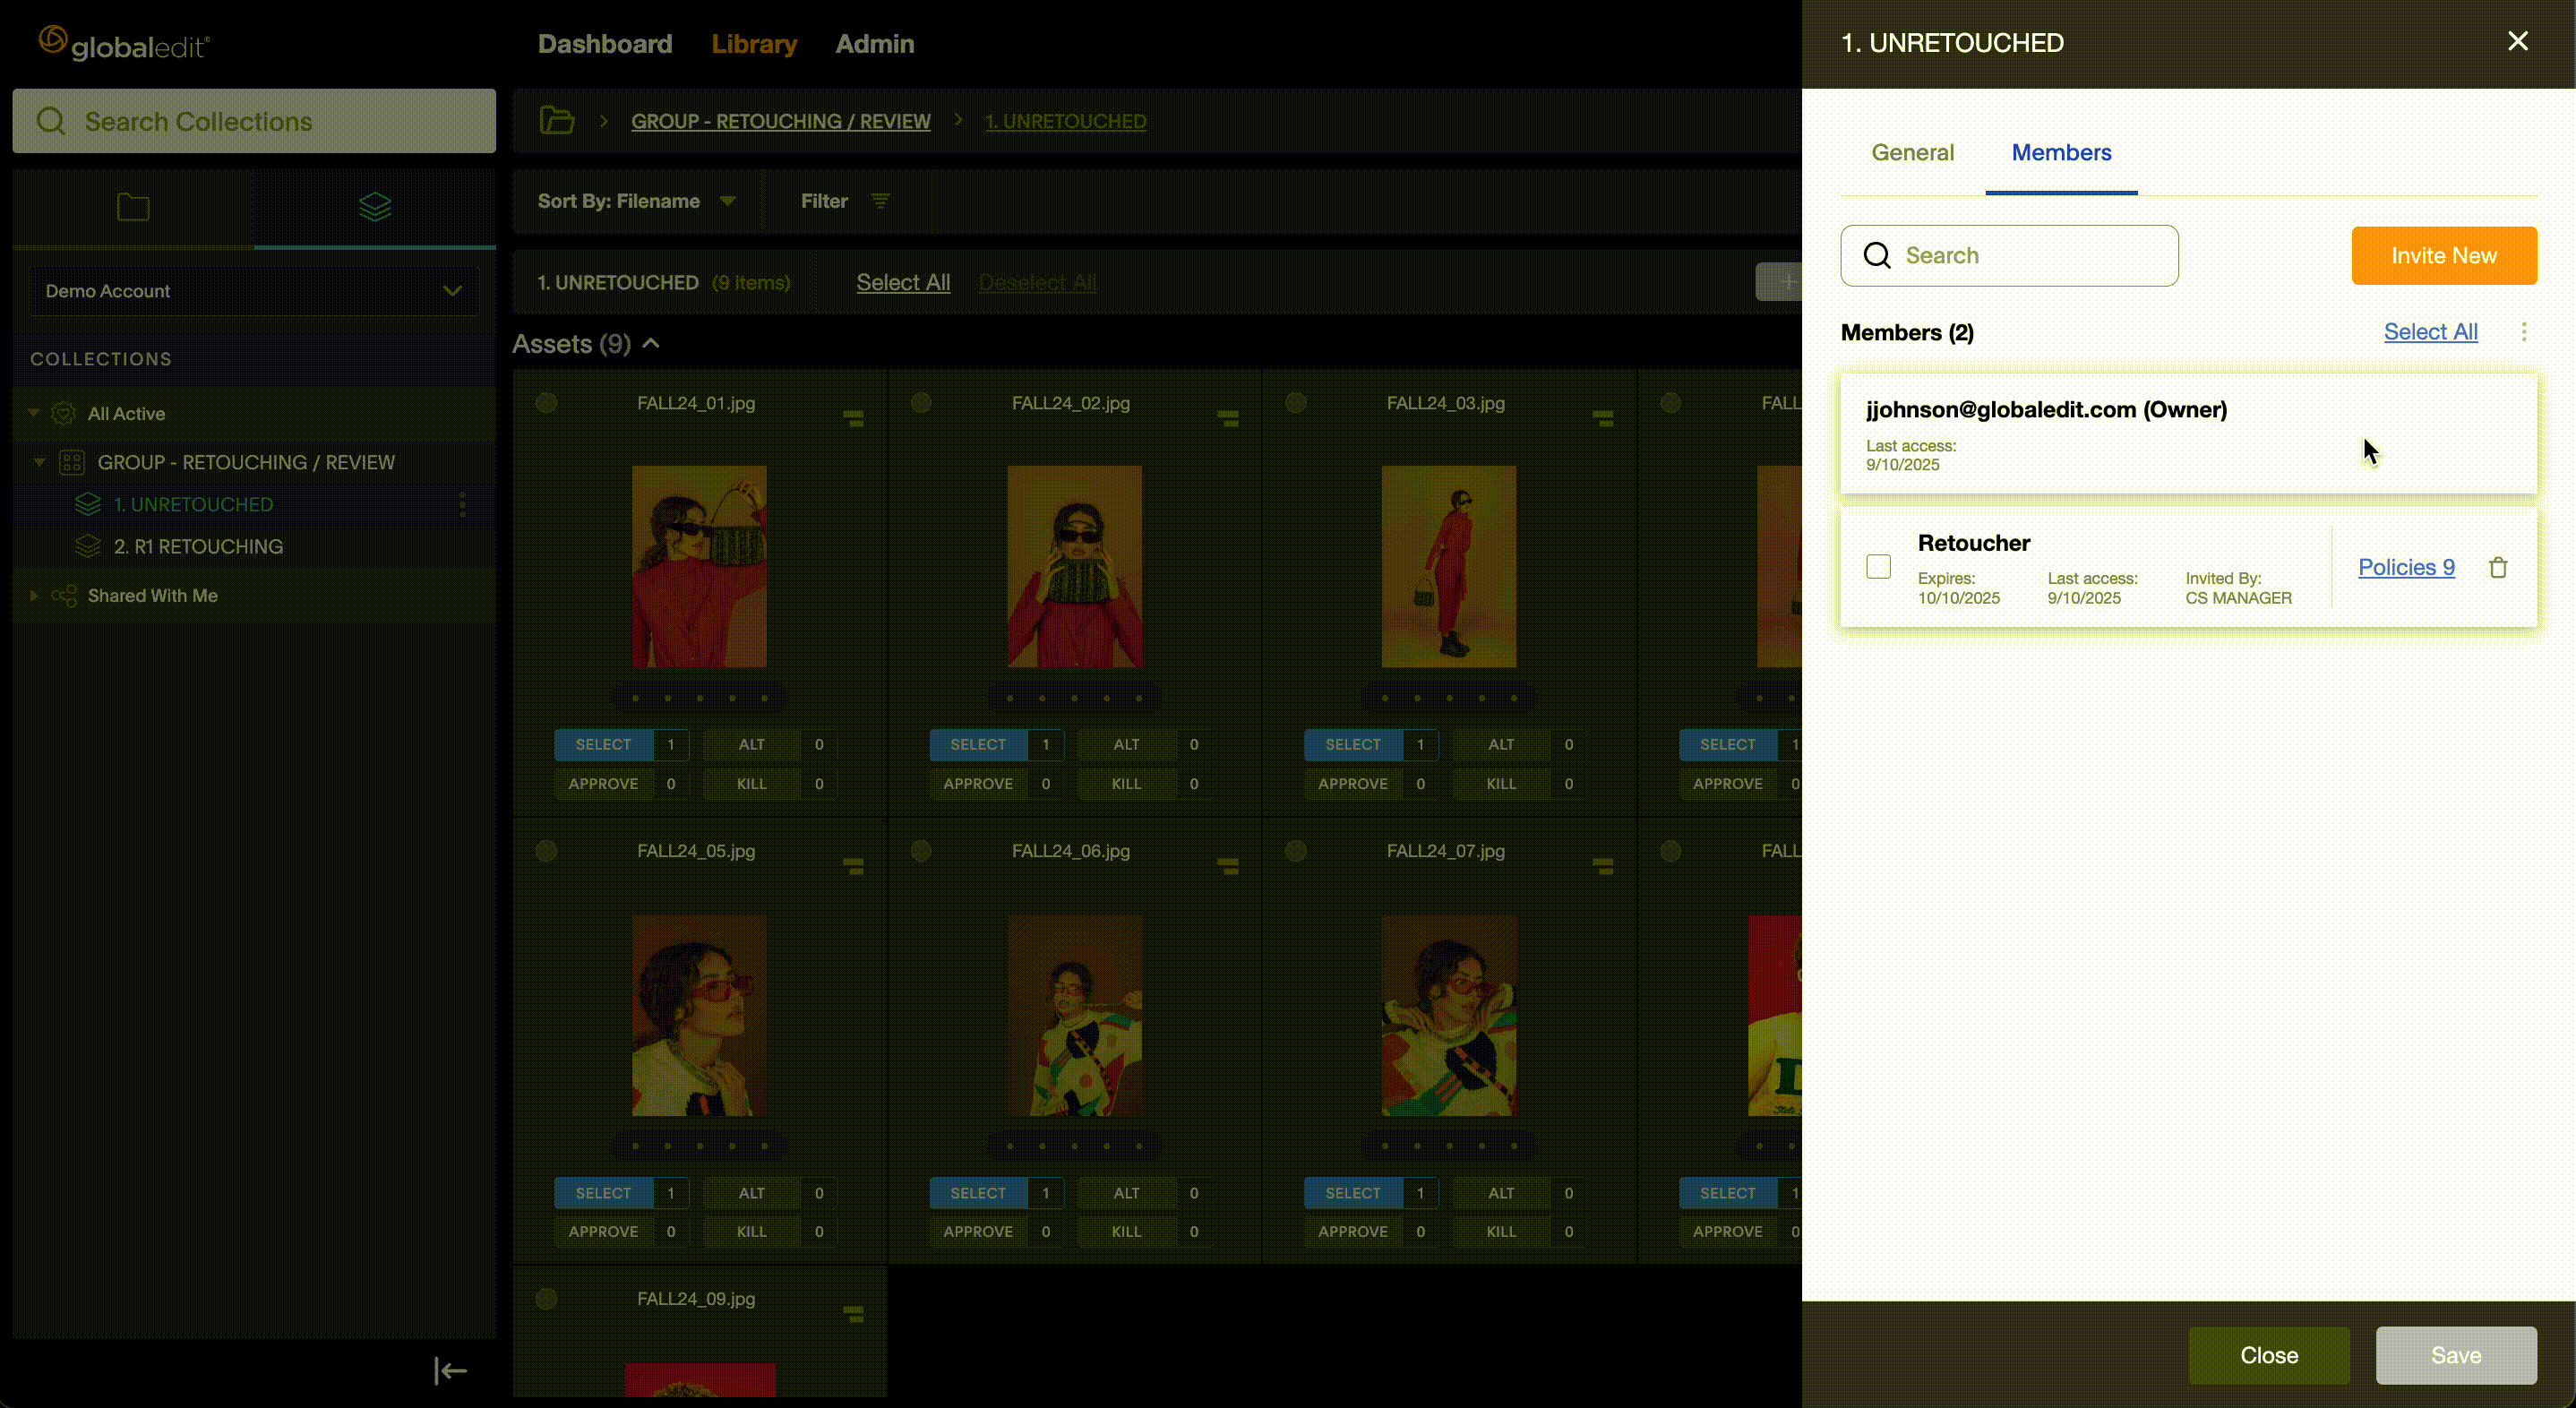The height and width of the screenshot is (1408, 2576).
Task: Click Select All in Members panel
Action: (2430, 332)
